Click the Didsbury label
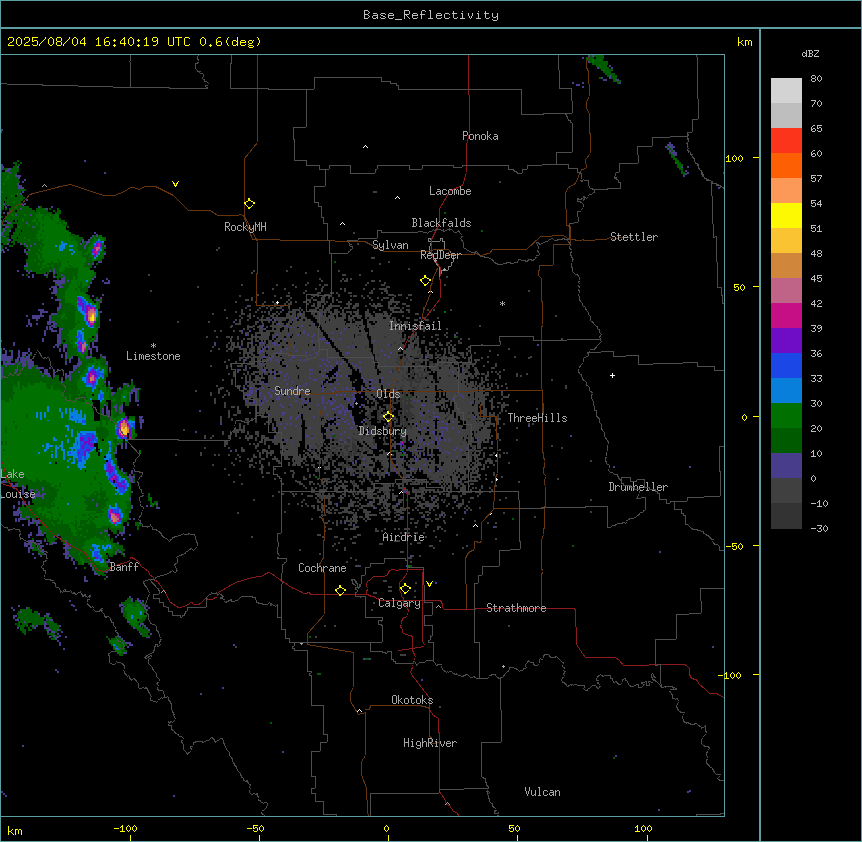862x842 pixels. [383, 431]
